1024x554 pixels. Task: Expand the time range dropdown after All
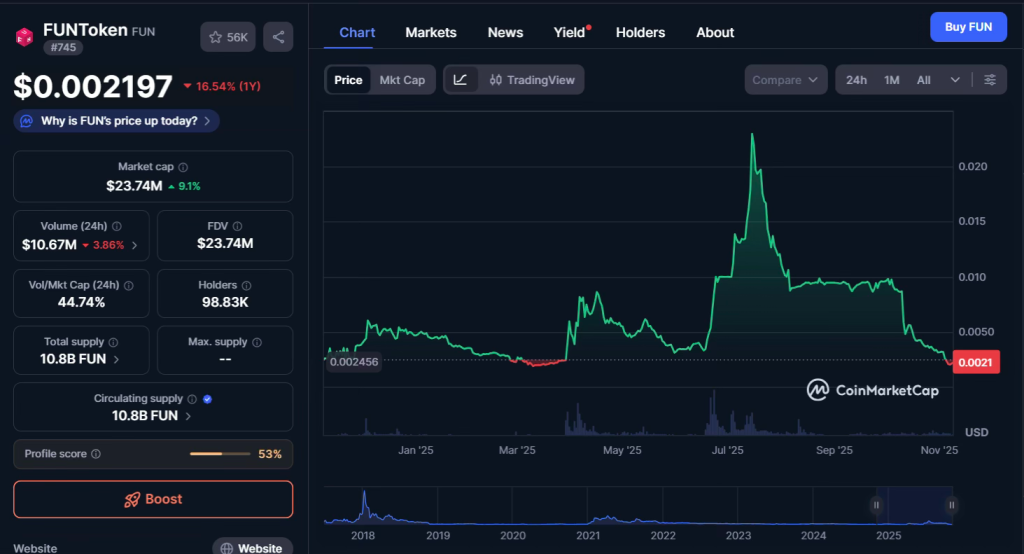tap(955, 80)
